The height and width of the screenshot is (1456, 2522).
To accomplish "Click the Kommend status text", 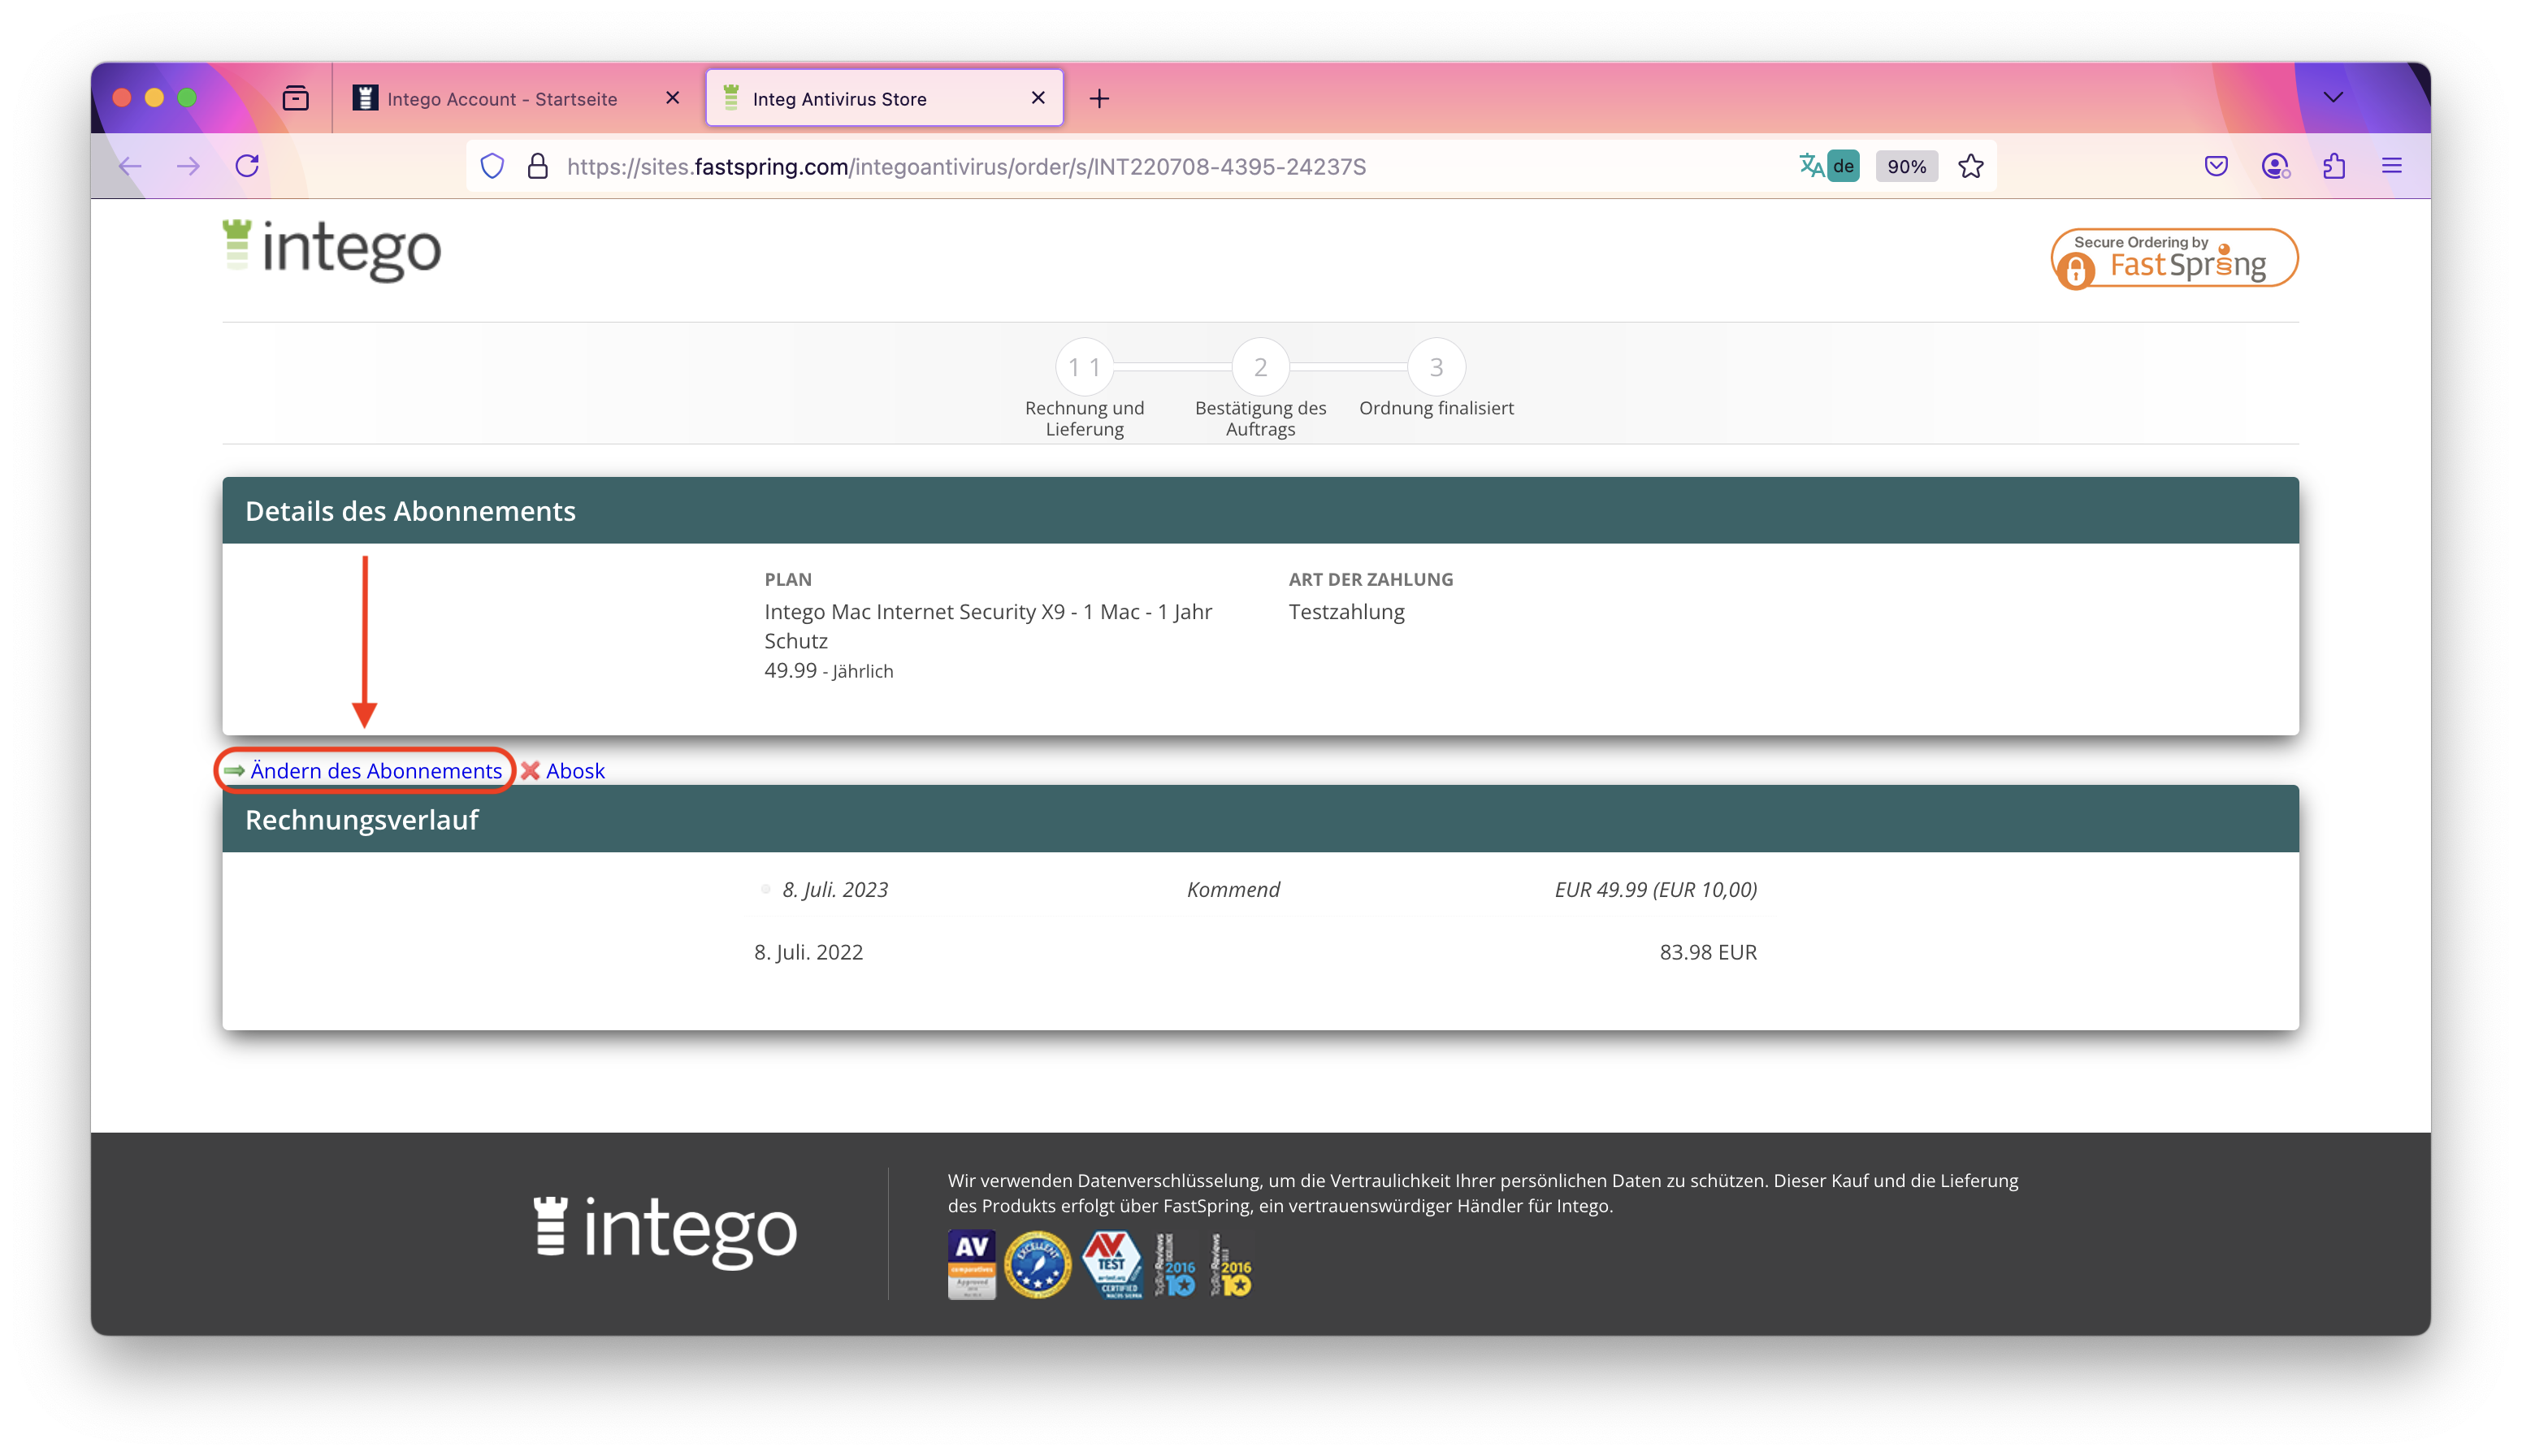I will pyautogui.click(x=1233, y=889).
